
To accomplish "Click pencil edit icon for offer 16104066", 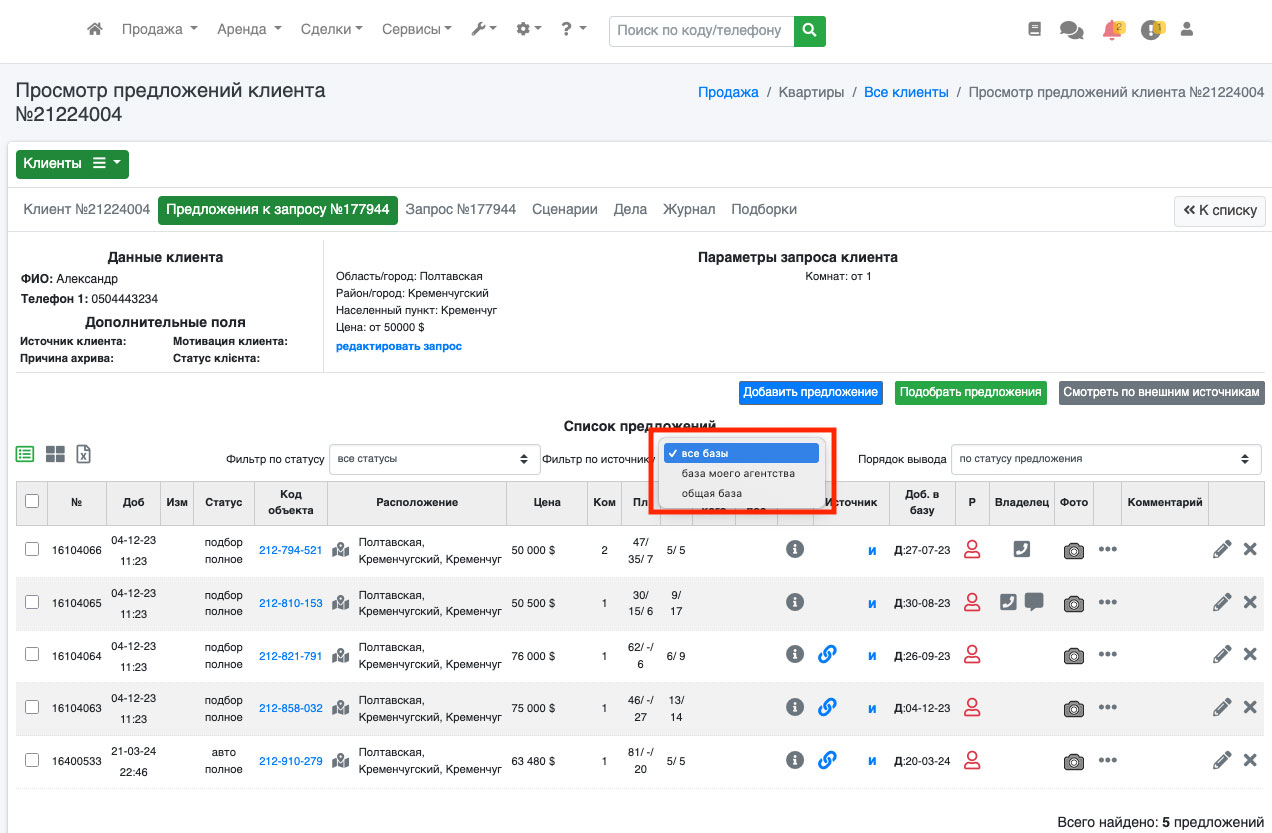I will point(1221,549).
